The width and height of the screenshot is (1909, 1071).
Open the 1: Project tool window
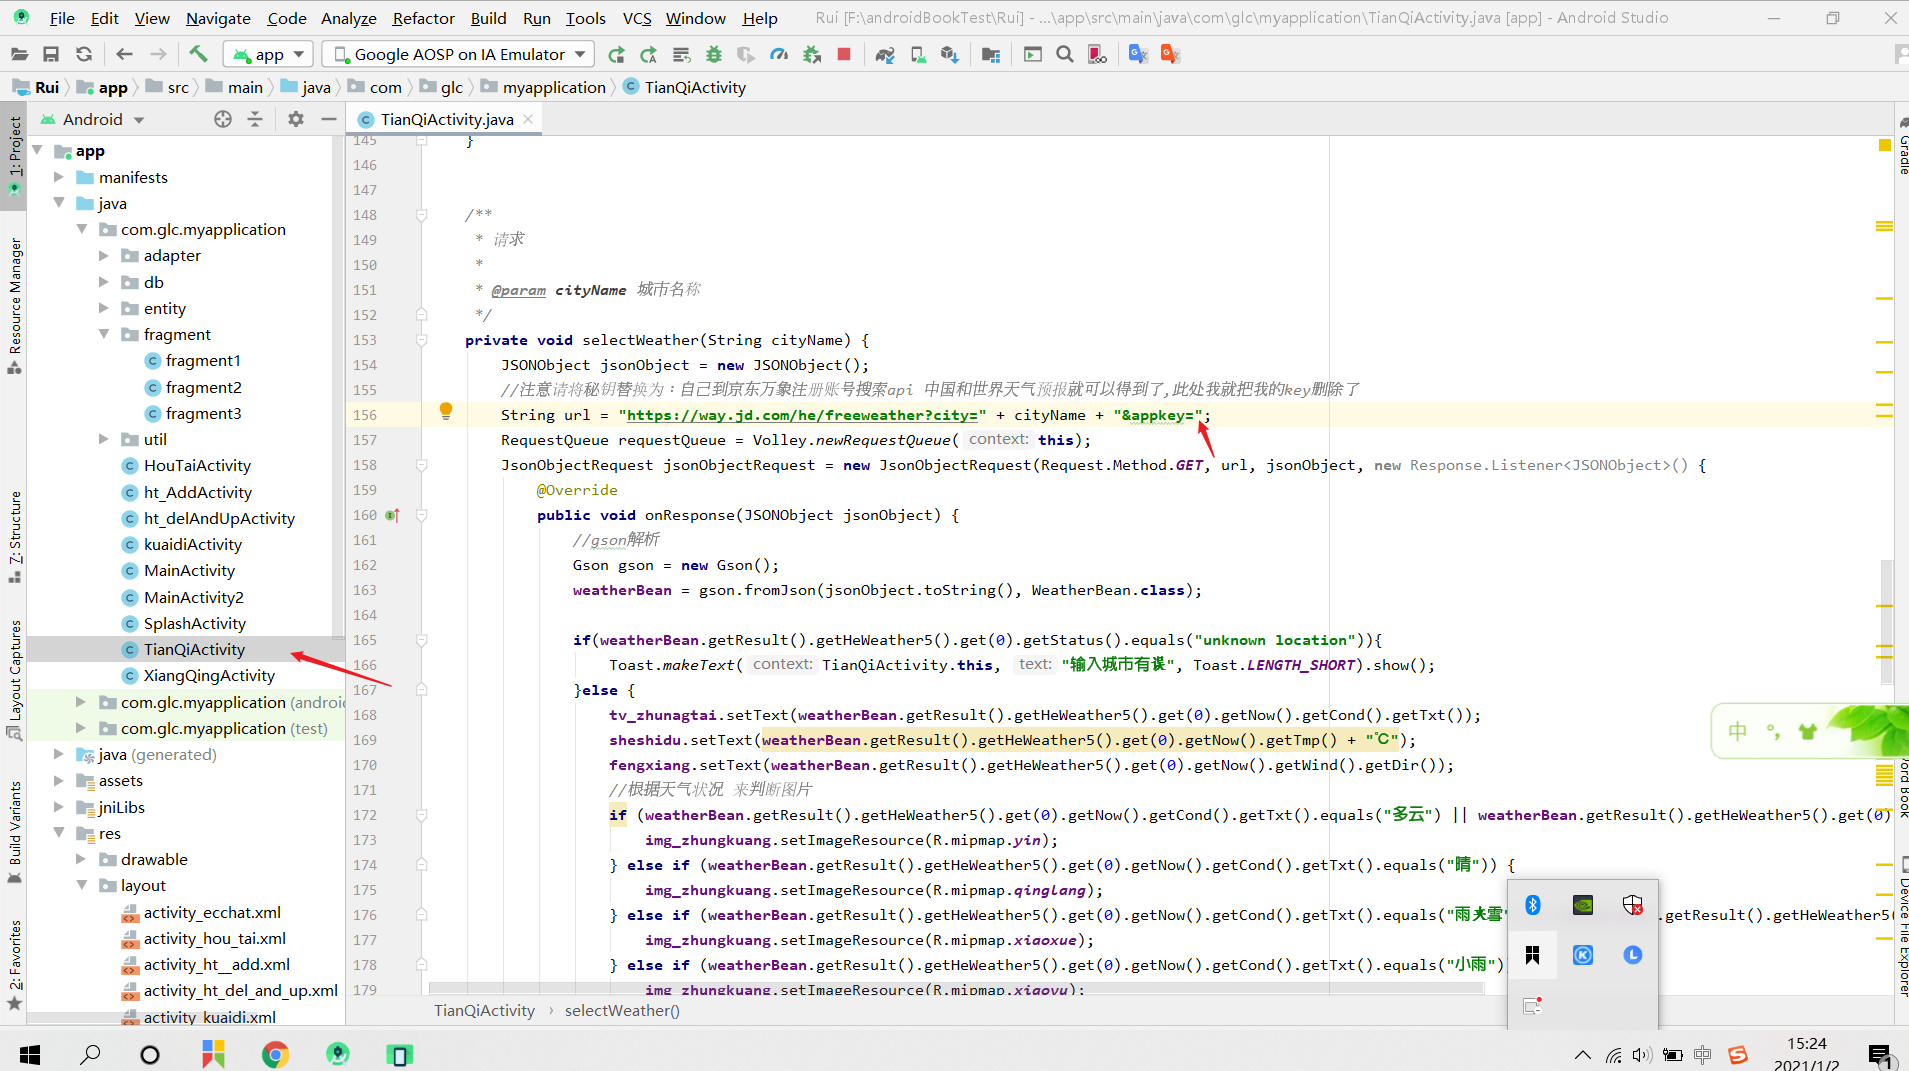tap(14, 154)
